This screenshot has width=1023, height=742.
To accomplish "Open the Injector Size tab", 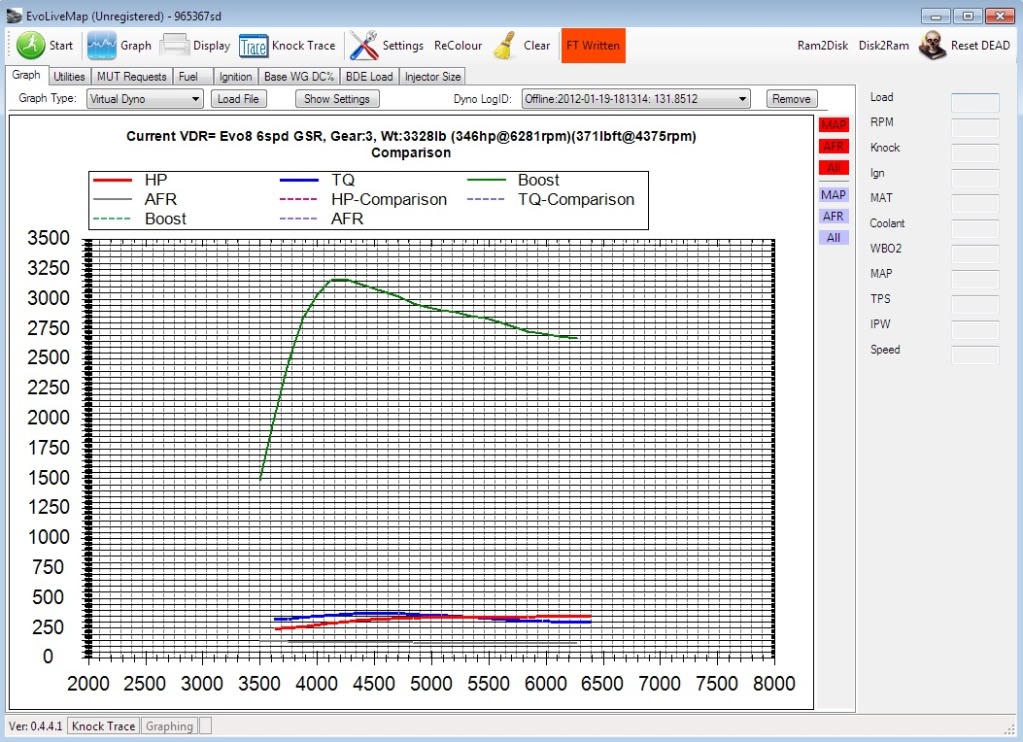I will pyautogui.click(x=433, y=76).
